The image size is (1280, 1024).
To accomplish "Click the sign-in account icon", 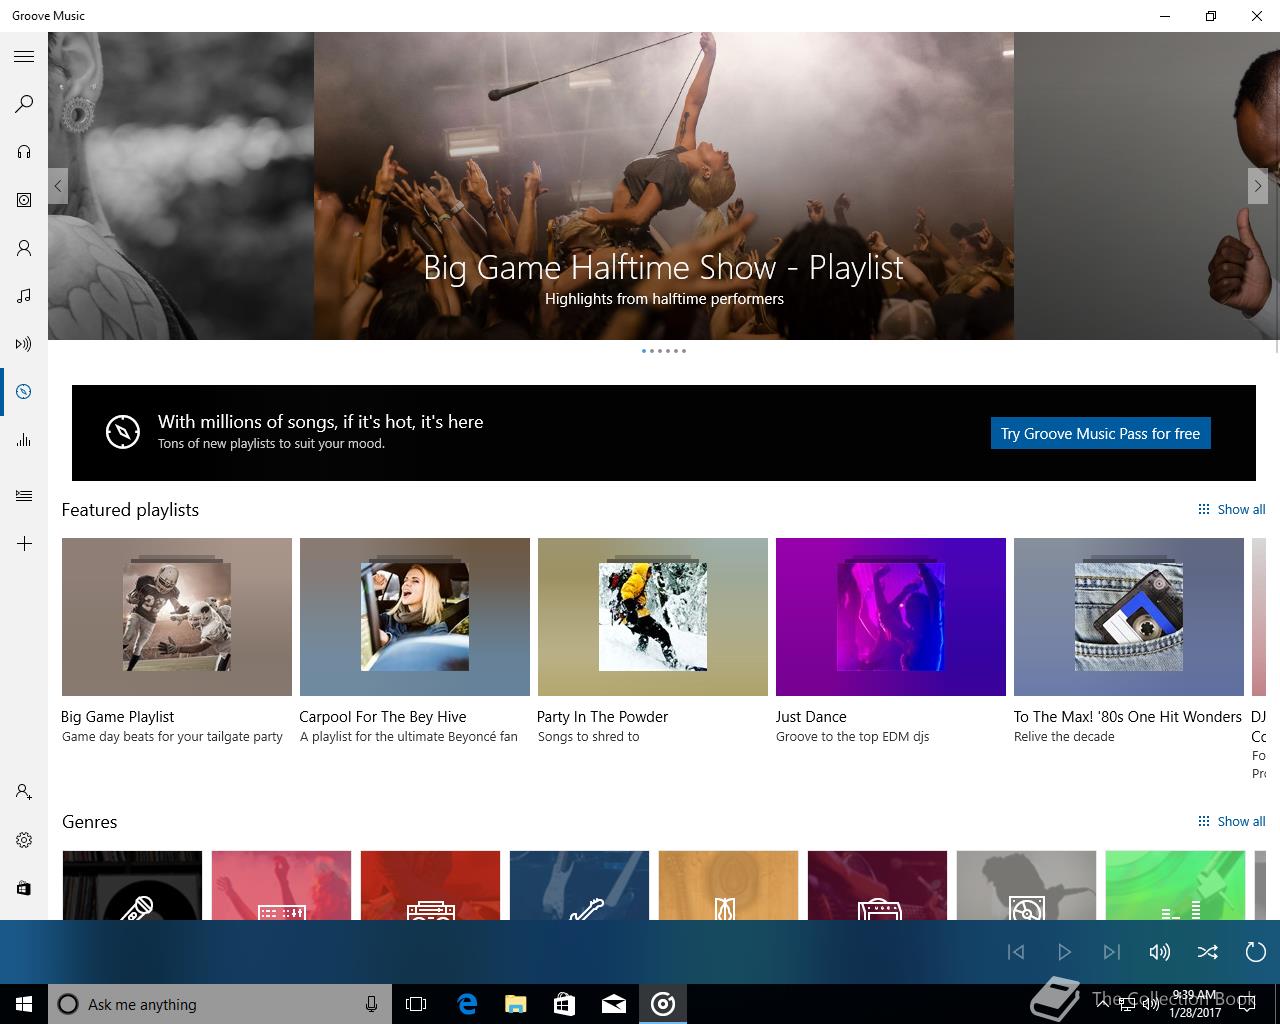I will pyautogui.click(x=24, y=792).
